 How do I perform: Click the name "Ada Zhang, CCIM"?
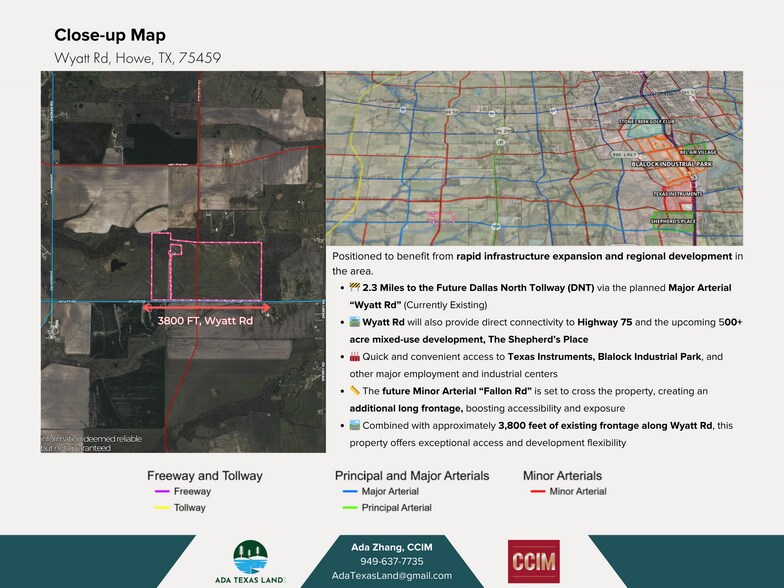coord(392,547)
